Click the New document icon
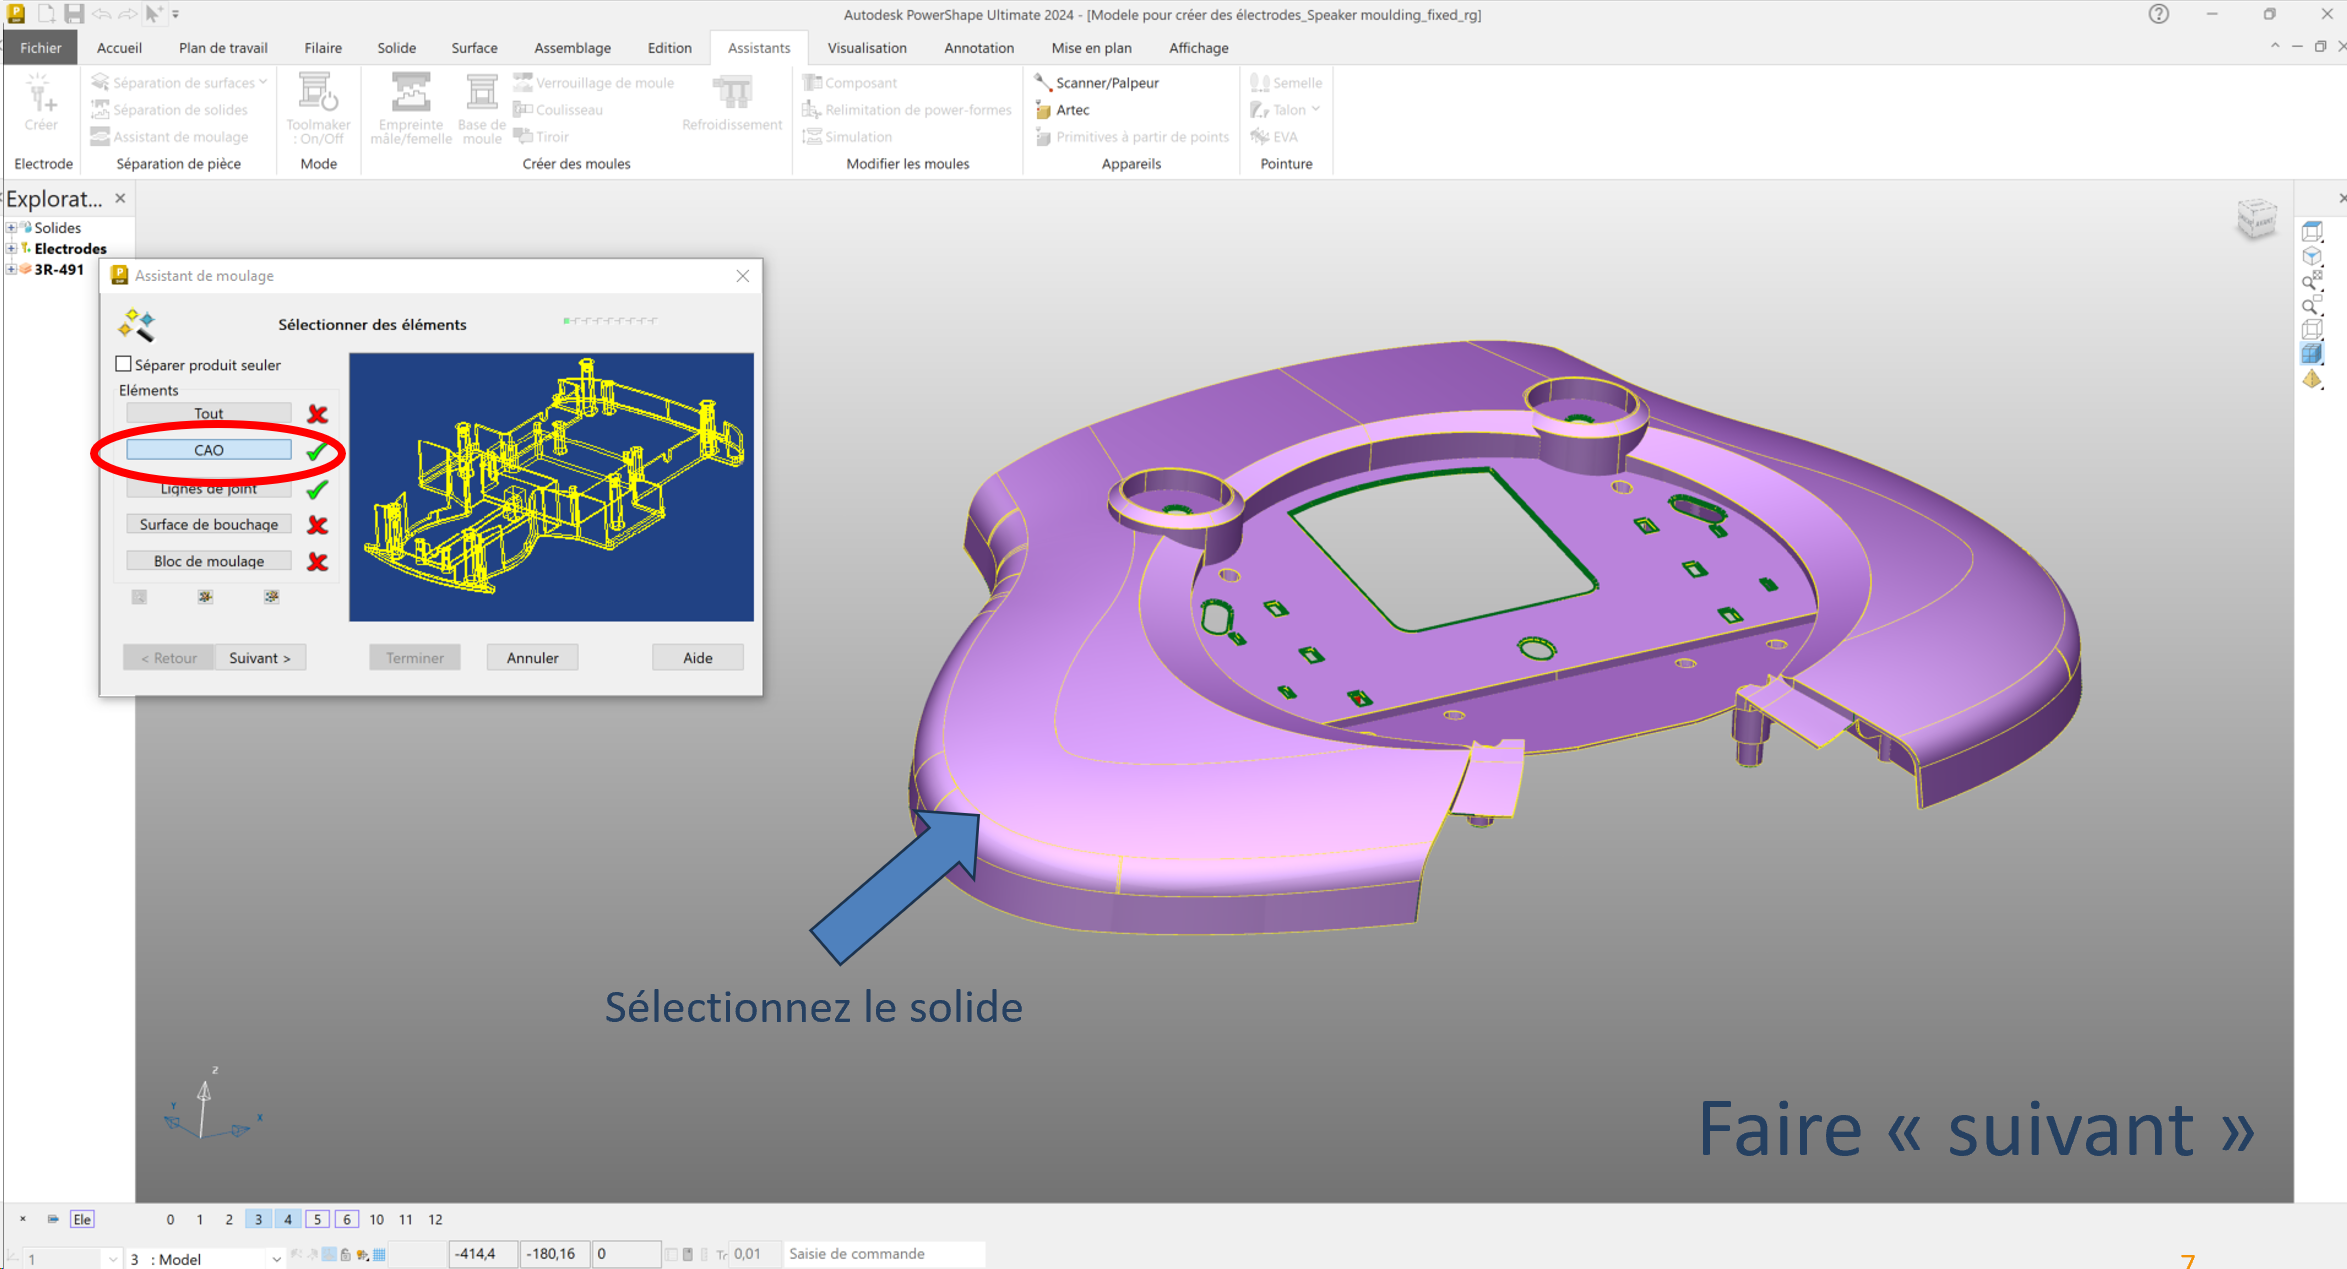 47,14
